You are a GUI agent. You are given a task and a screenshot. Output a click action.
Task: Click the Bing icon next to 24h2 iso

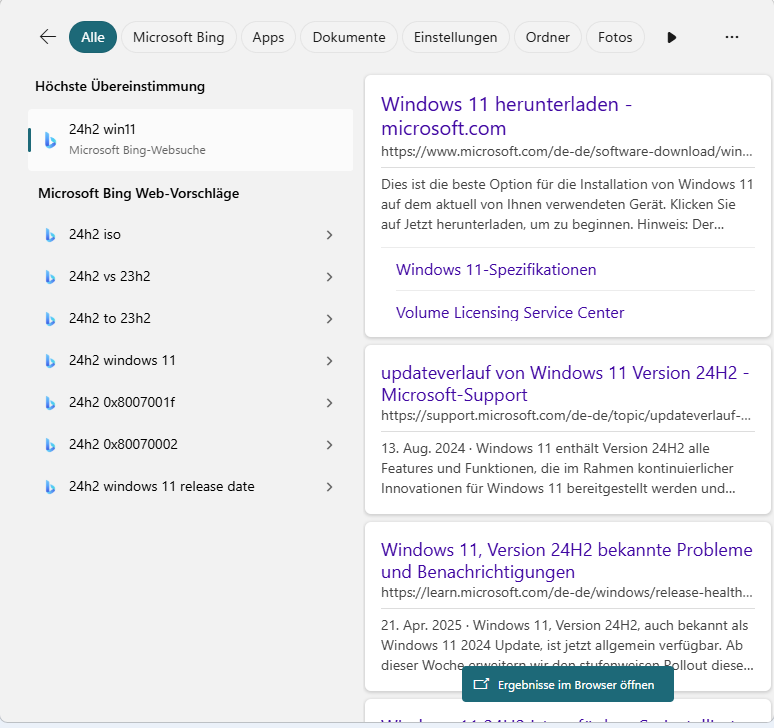click(x=50, y=235)
